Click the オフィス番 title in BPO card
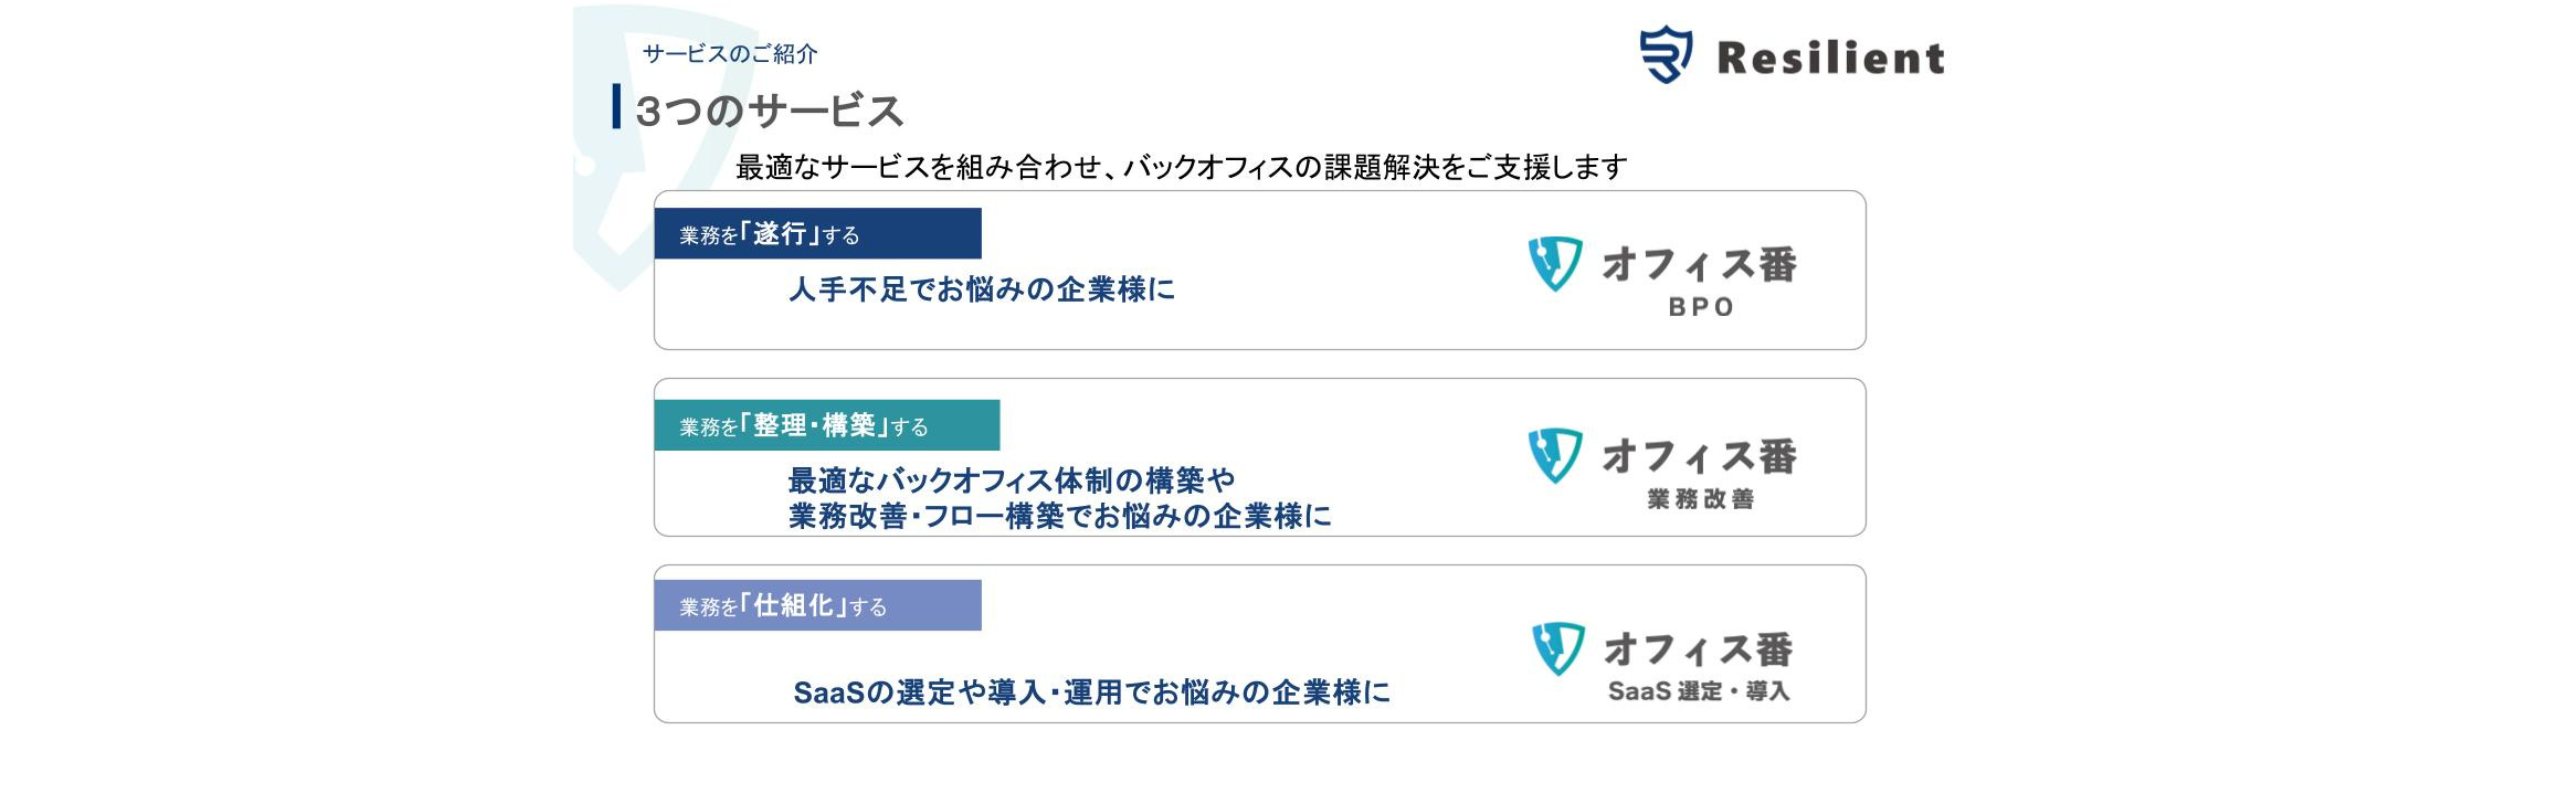Image resolution: width=2560 pixels, height=800 pixels. pyautogui.click(x=1699, y=264)
